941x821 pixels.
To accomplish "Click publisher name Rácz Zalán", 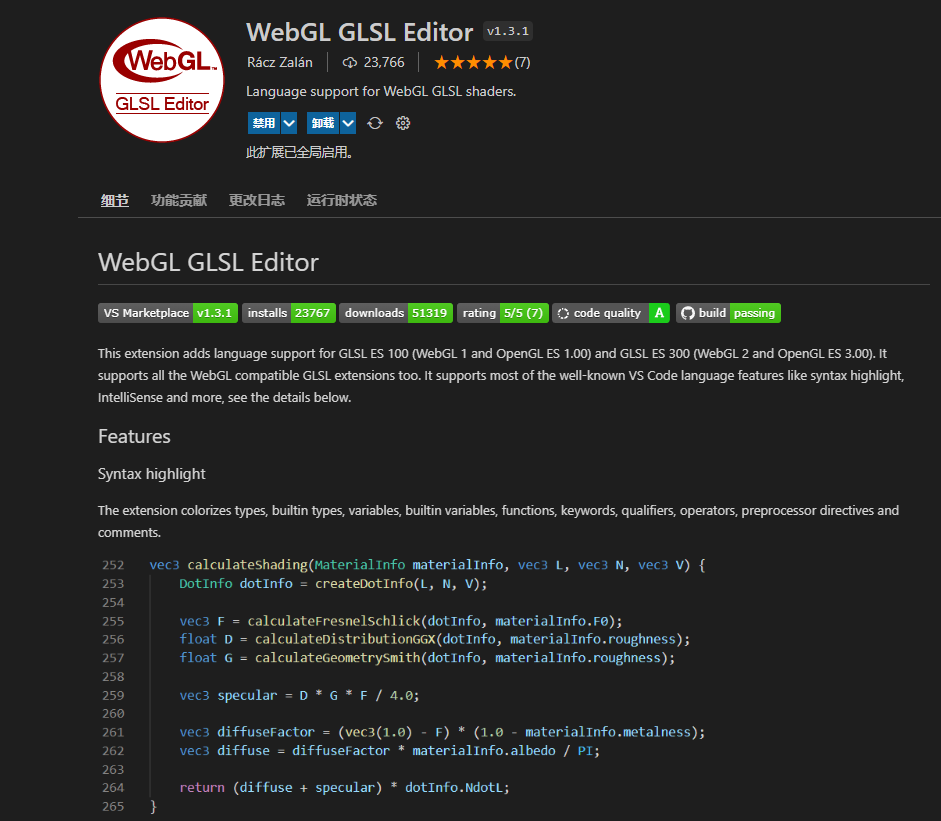I will tap(280, 62).
